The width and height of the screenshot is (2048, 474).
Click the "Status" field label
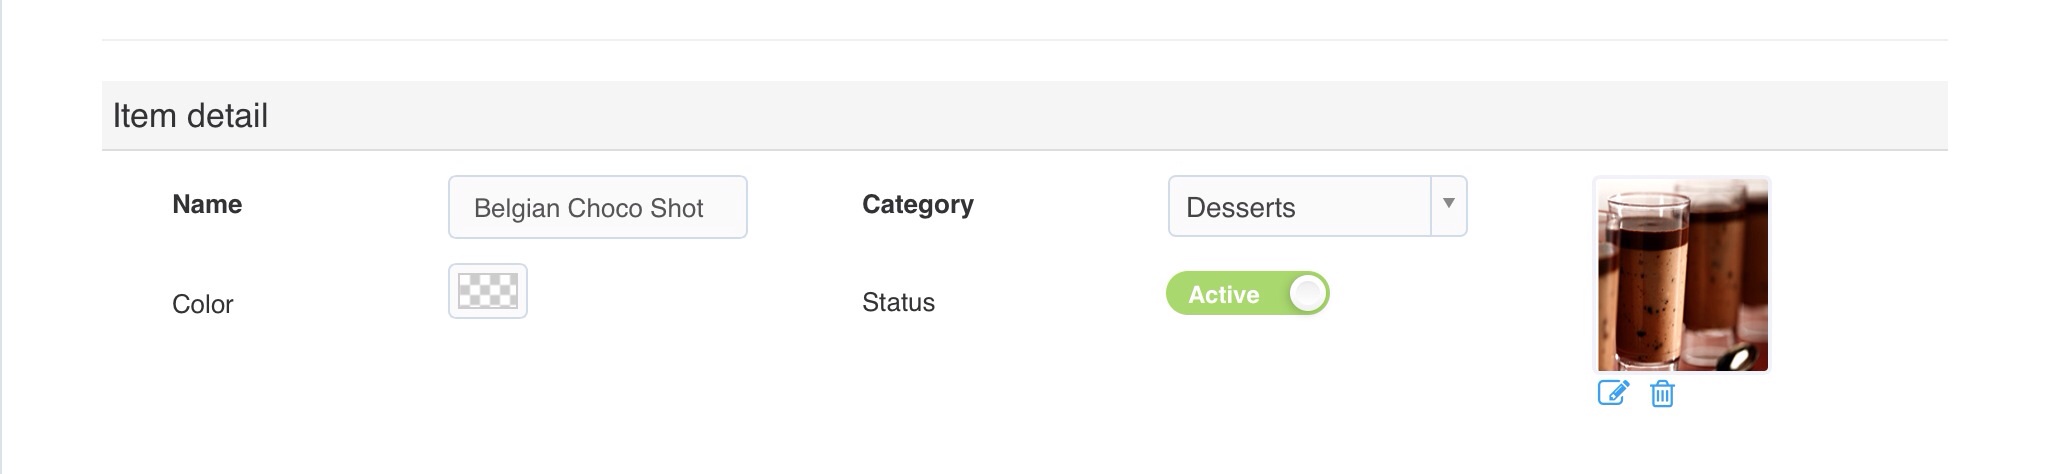tap(898, 302)
